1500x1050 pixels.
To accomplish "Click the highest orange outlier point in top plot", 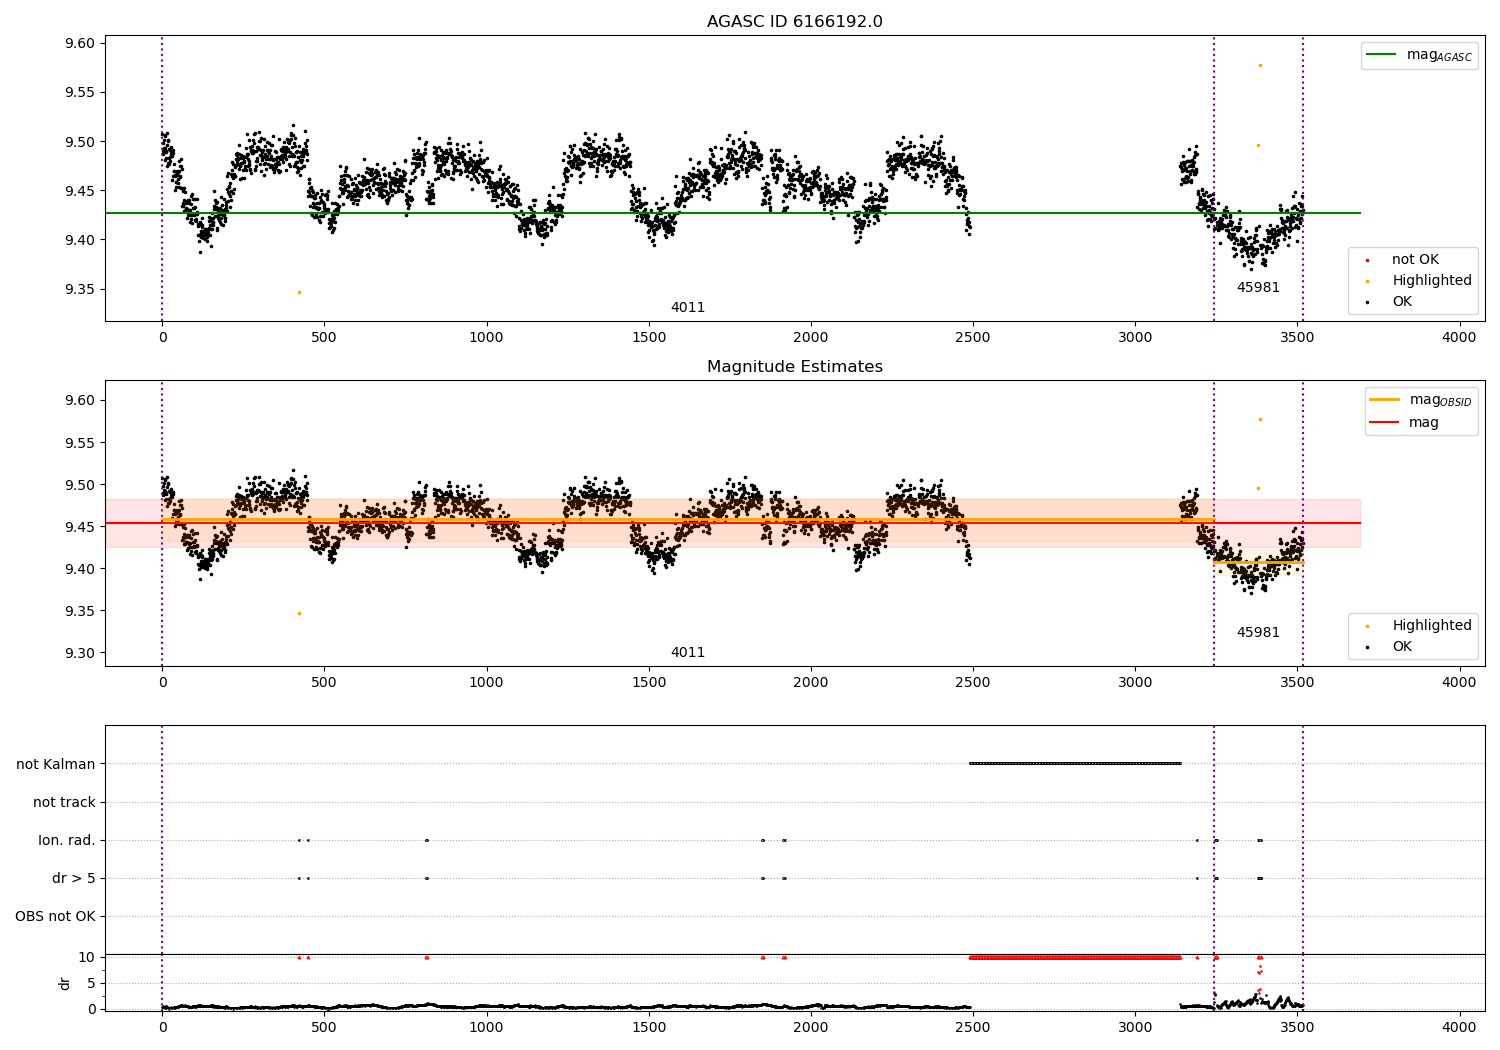I will (x=1260, y=65).
